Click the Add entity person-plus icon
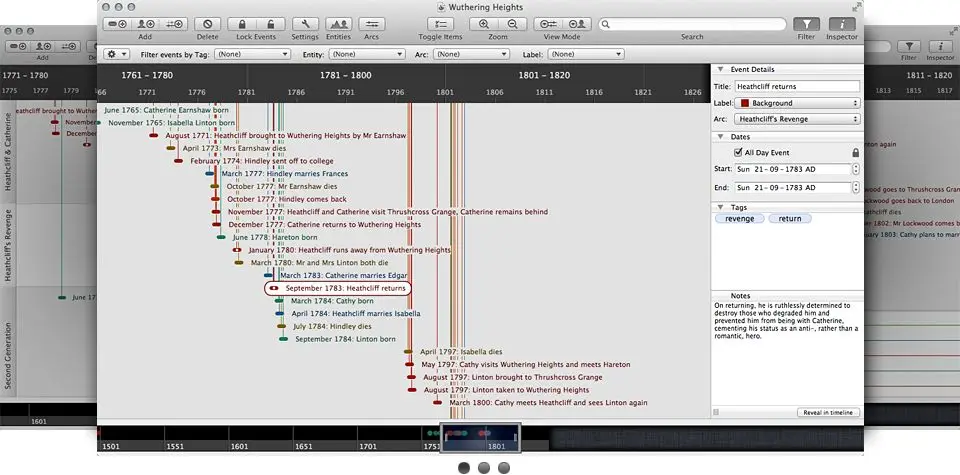The width and height of the screenshot is (960, 475). click(145, 24)
